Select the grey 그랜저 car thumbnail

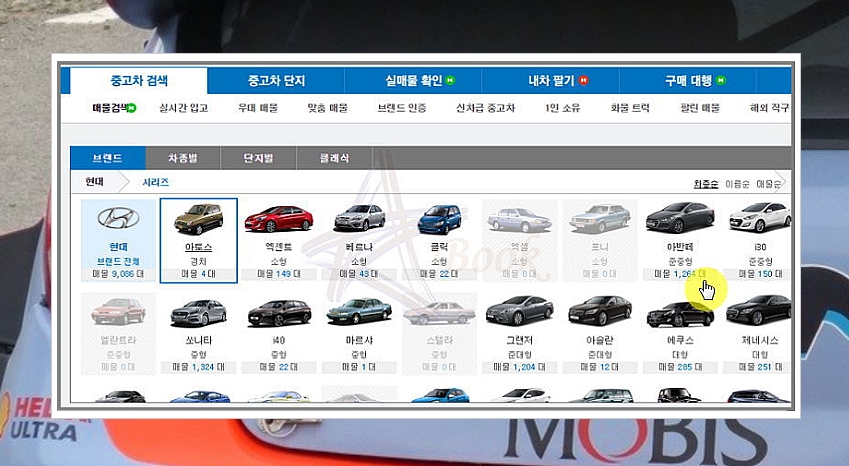click(x=519, y=311)
